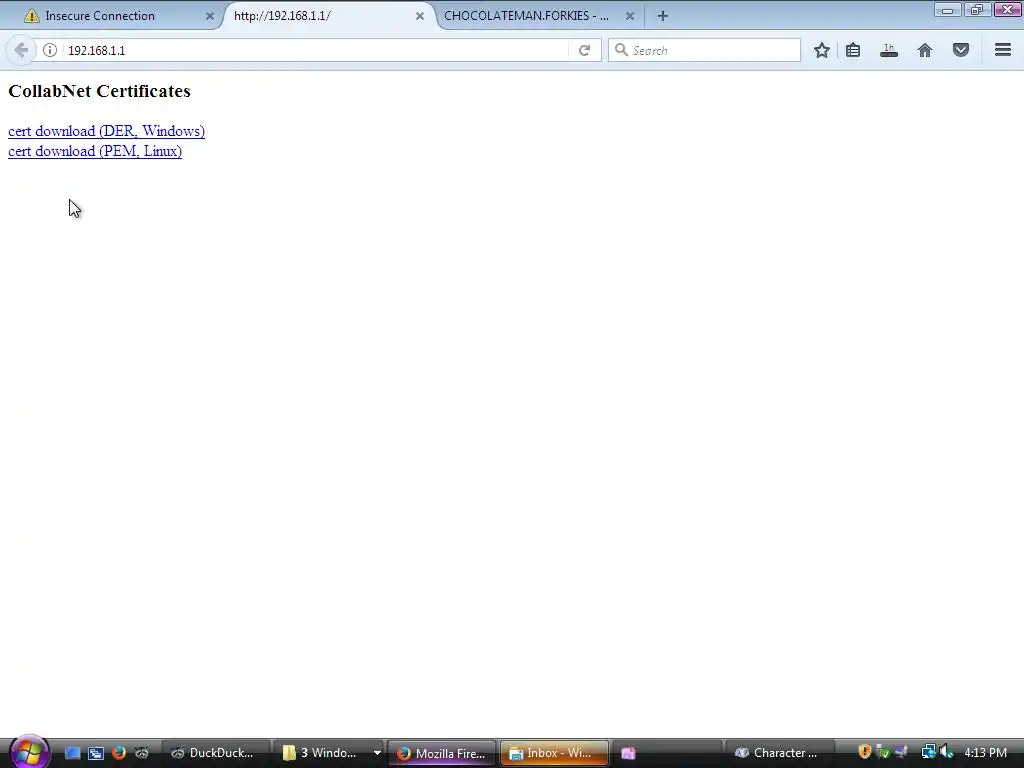Bookmark this page with the star icon
Viewport: 1024px width, 768px height.
[x=822, y=50]
